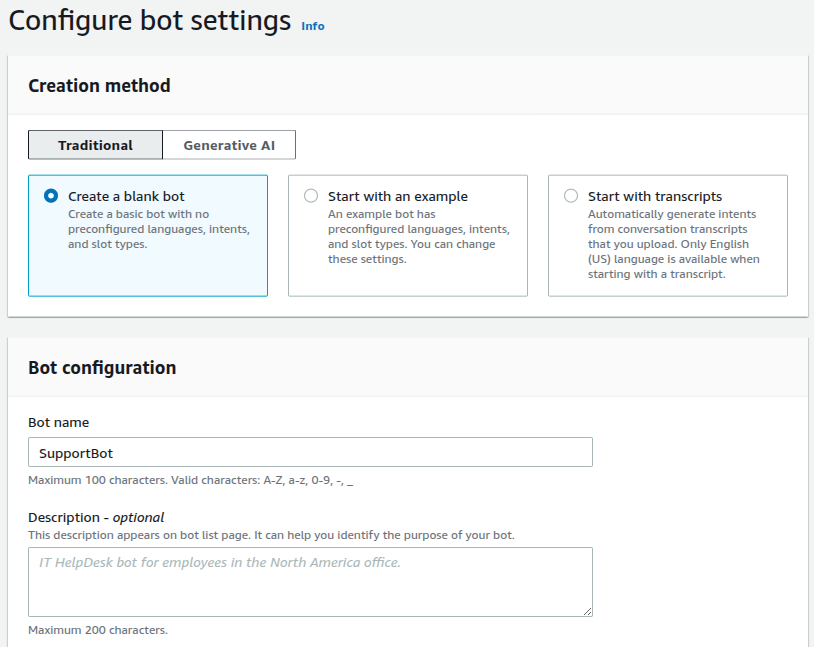Click the Bot name field containing SupportBot

click(x=310, y=452)
